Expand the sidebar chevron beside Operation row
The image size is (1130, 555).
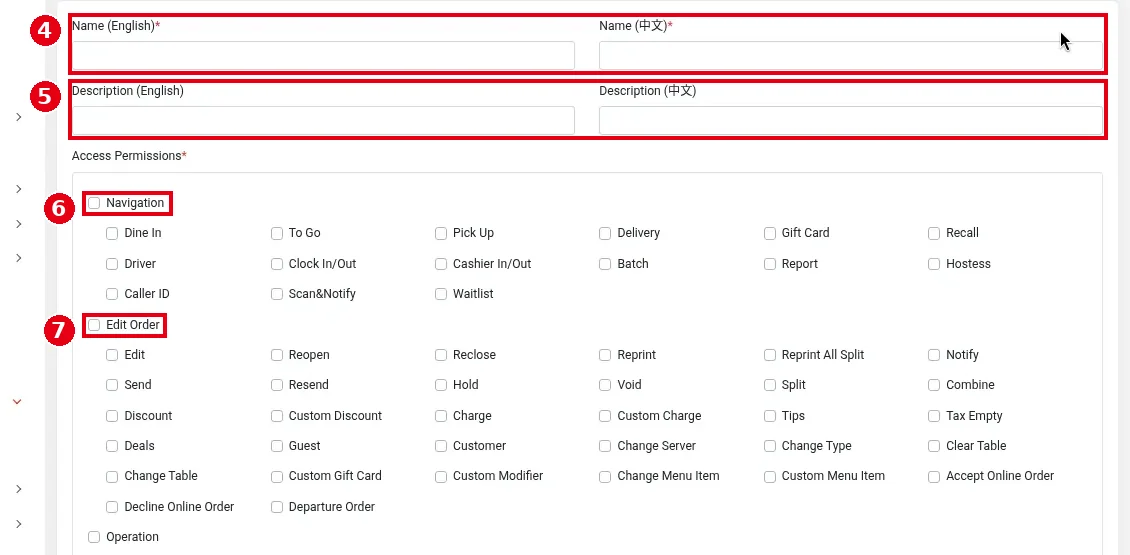pyautogui.click(x=19, y=524)
